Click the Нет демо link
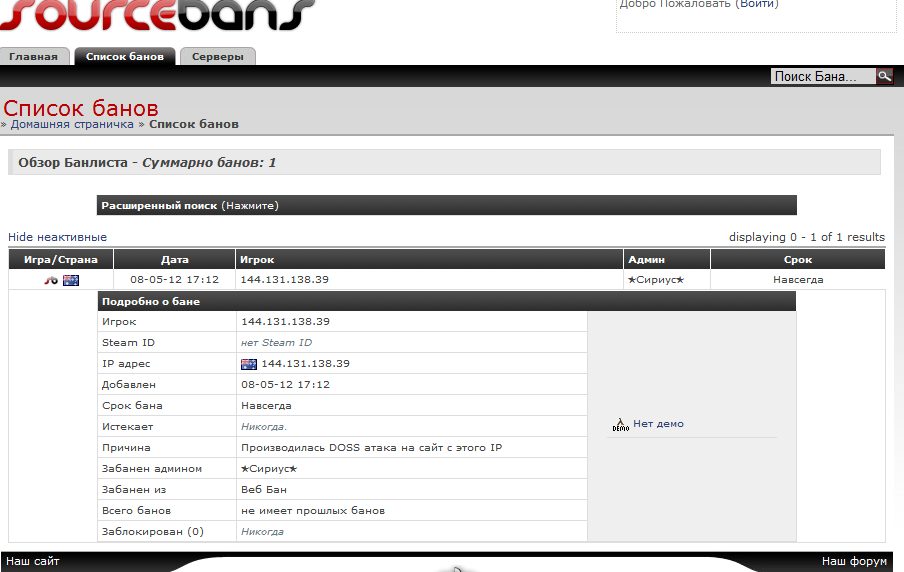 pyautogui.click(x=658, y=424)
